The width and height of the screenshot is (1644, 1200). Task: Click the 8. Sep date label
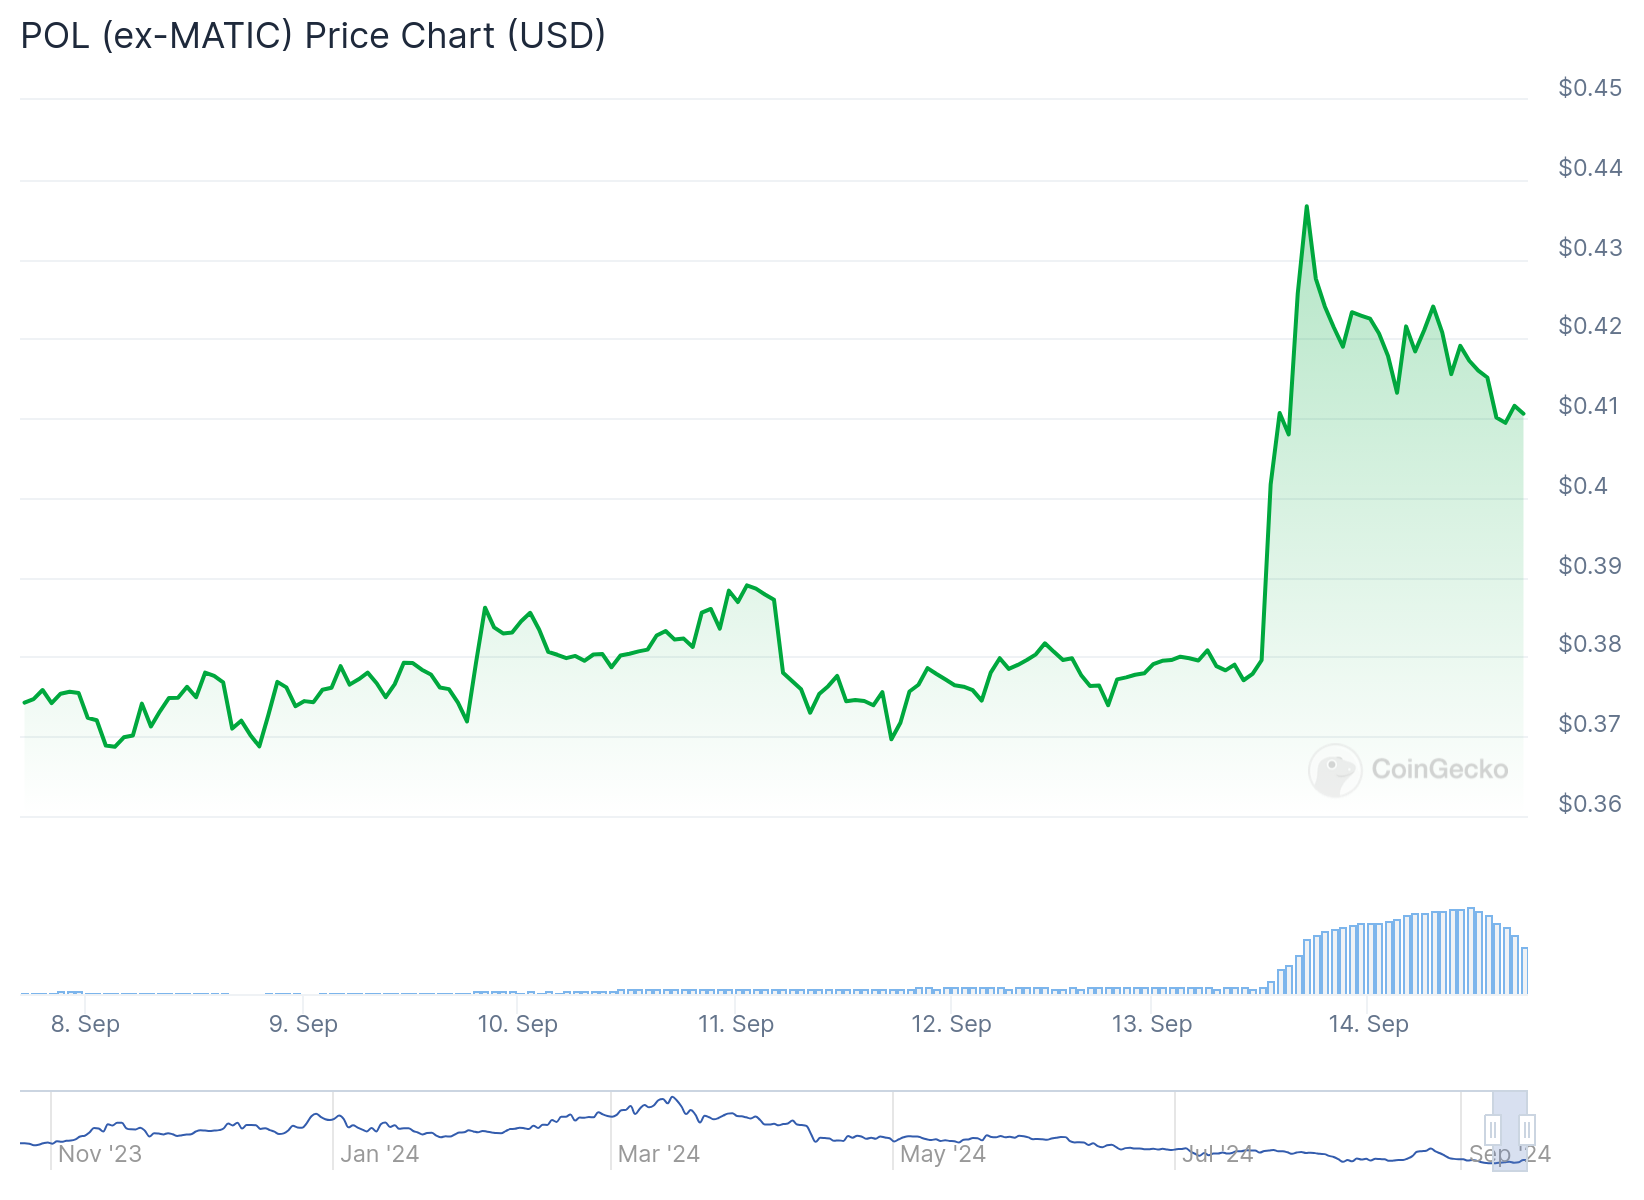tap(85, 1024)
